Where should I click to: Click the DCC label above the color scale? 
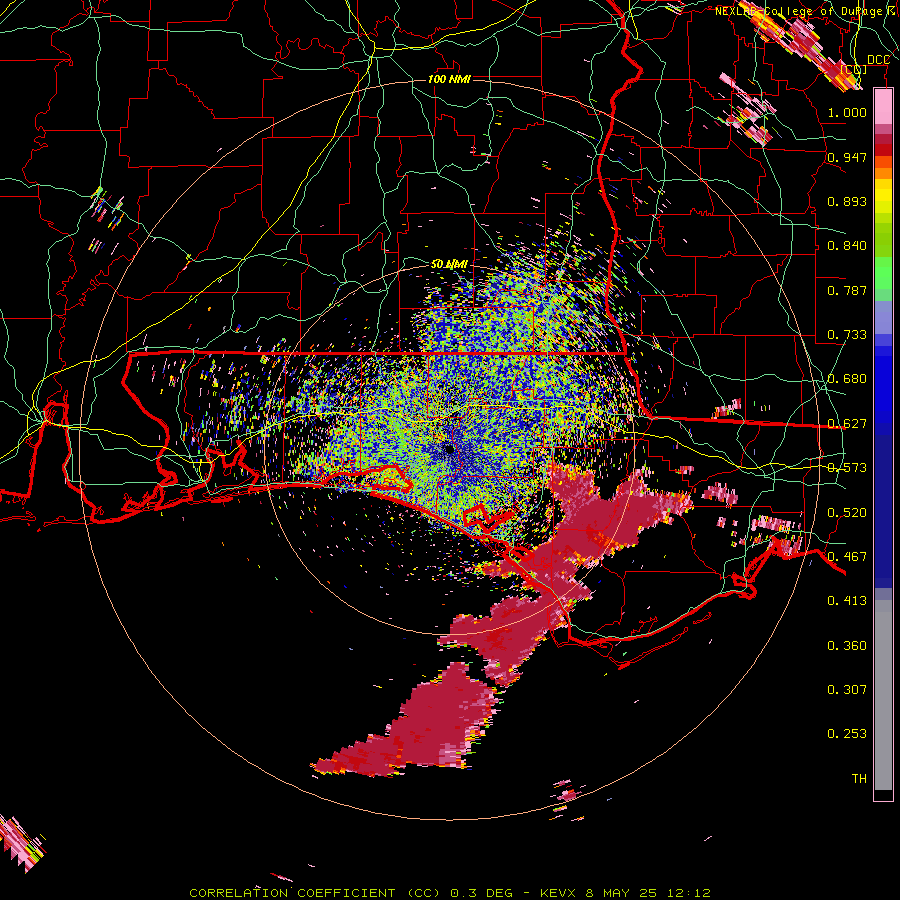point(878,60)
